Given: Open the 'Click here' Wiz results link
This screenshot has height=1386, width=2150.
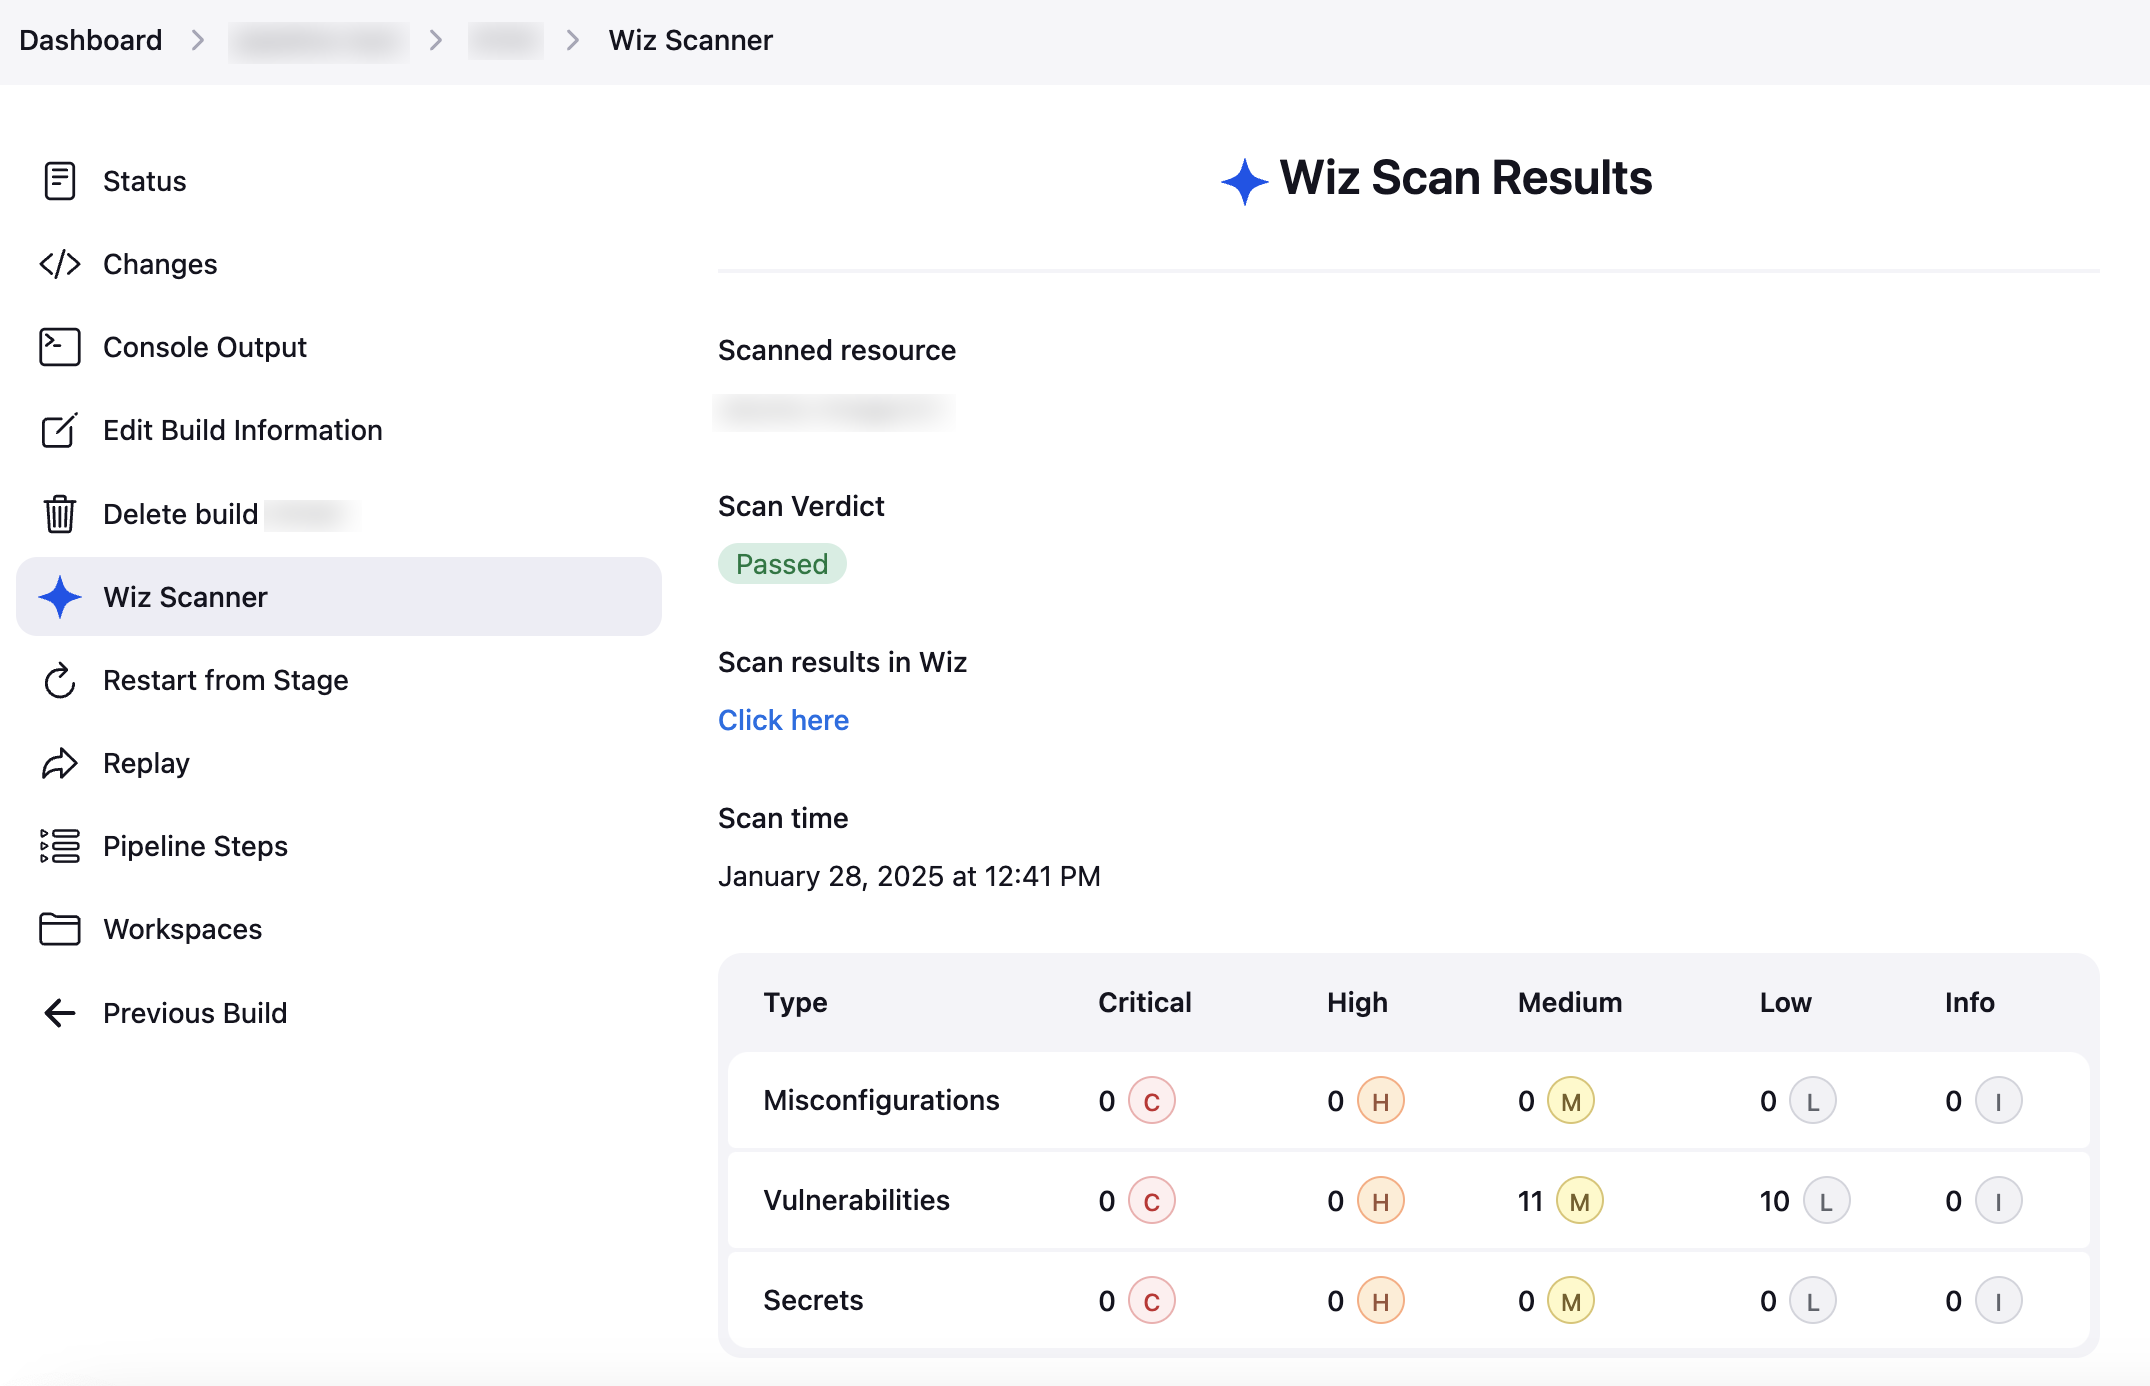Looking at the screenshot, I should pos(783,720).
